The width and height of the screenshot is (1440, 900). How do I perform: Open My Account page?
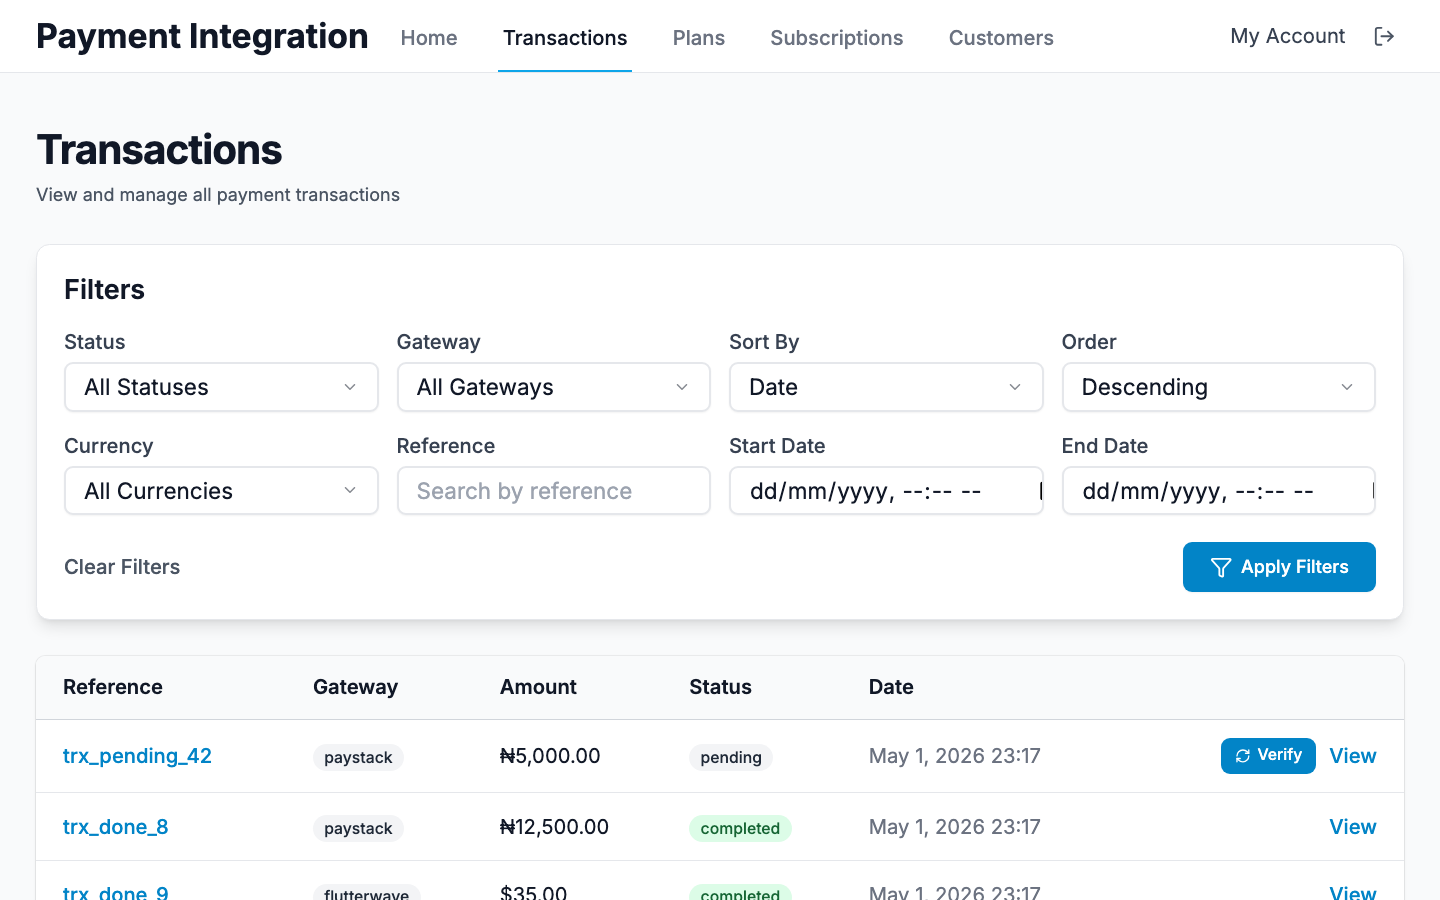tap(1287, 36)
